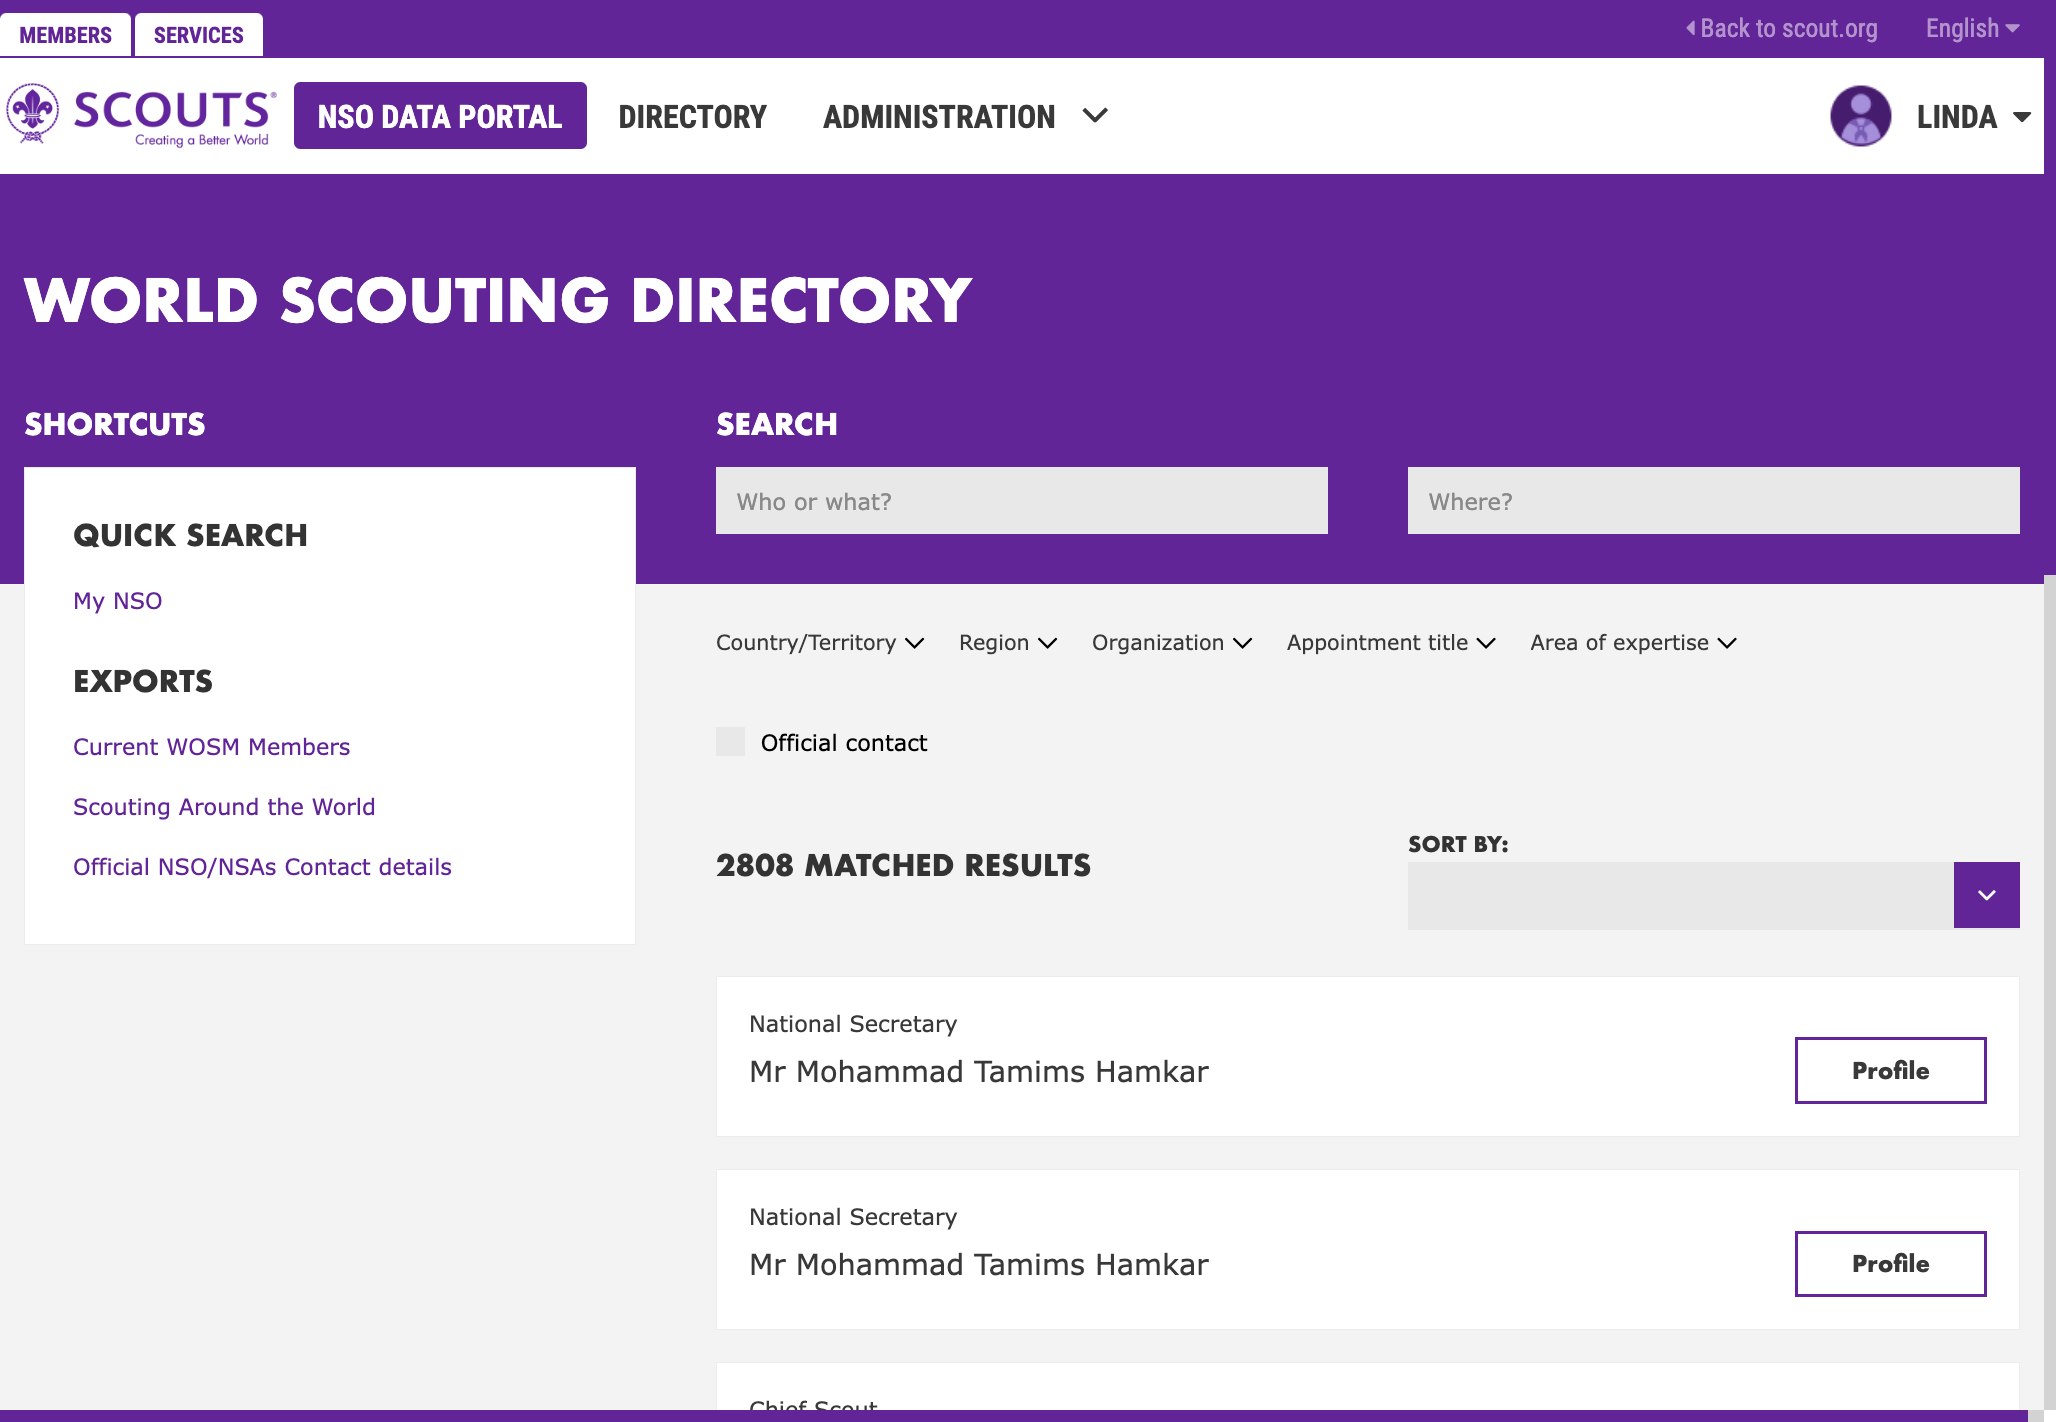Open My NSO quick search

(x=117, y=601)
